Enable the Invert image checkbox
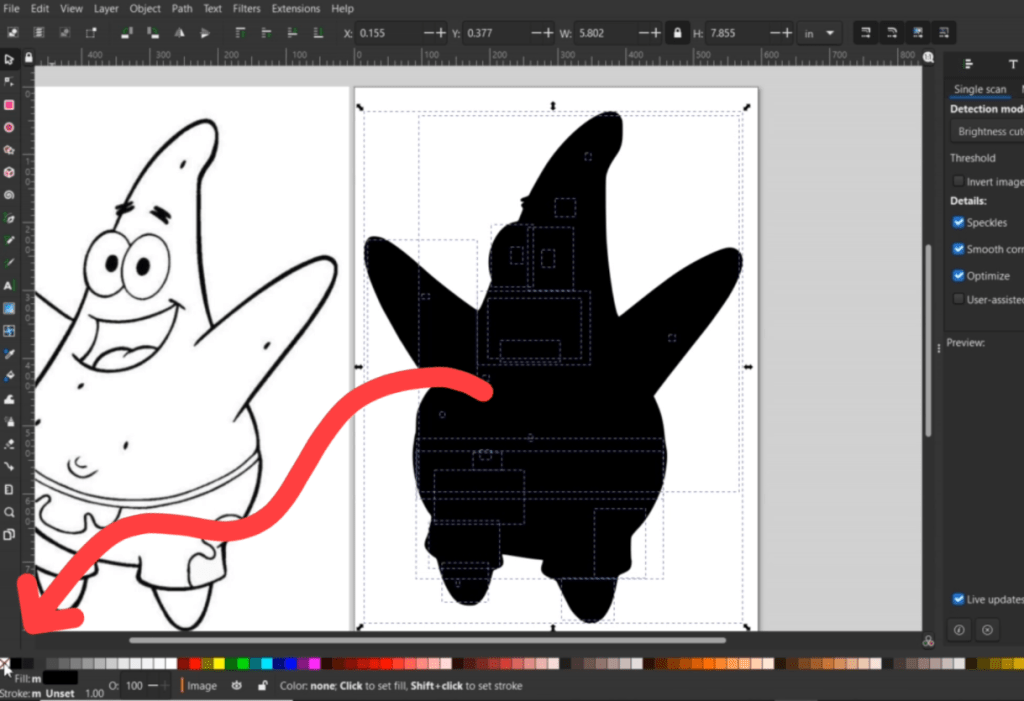Image resolution: width=1024 pixels, height=701 pixels. pos(959,182)
